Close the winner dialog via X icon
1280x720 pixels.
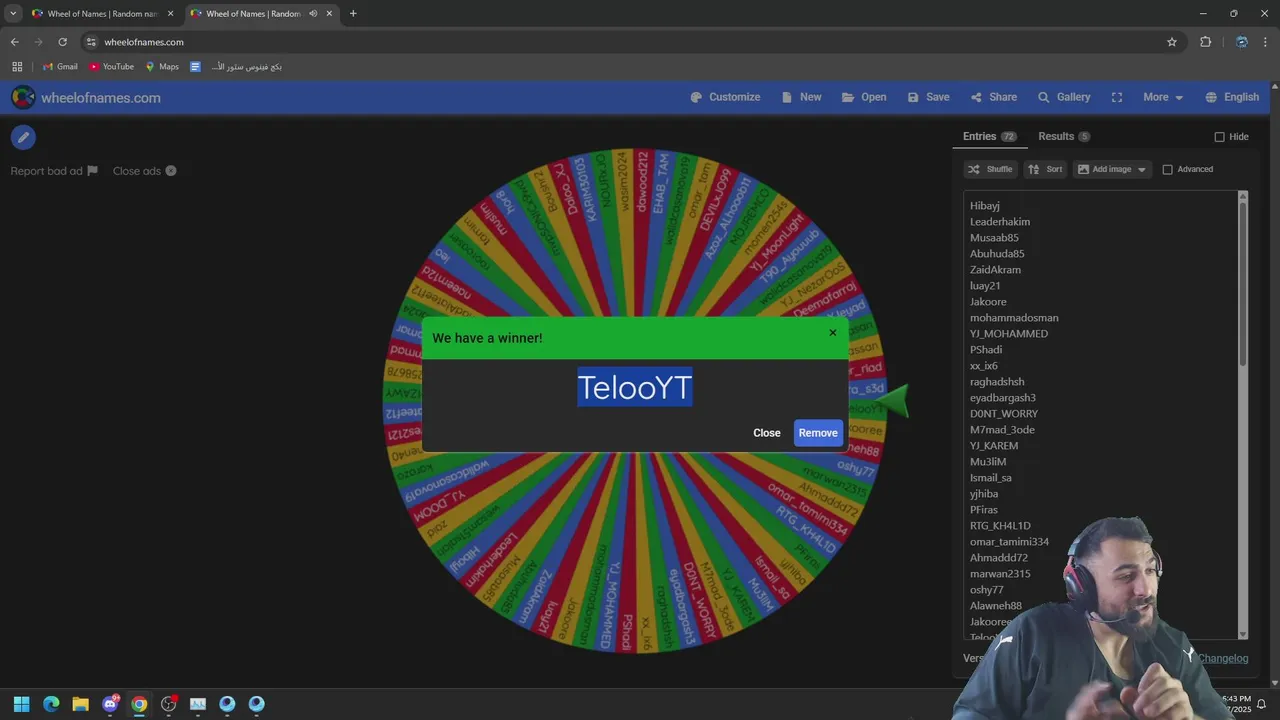832,333
